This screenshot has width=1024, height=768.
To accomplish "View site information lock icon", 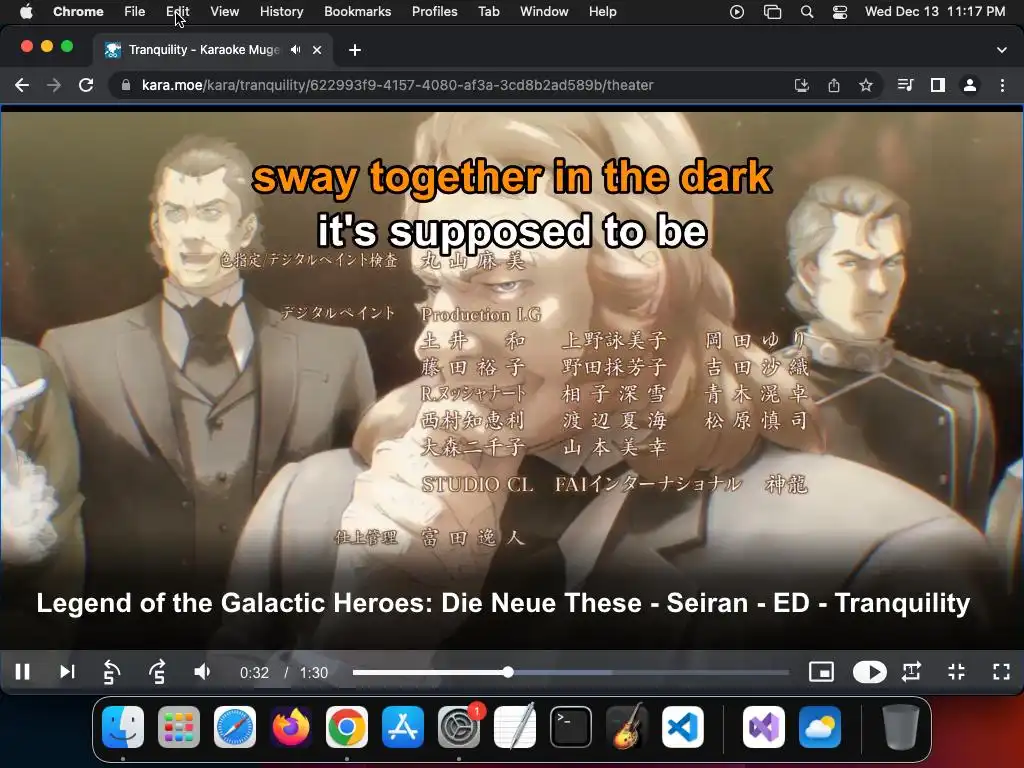I will click(126, 85).
